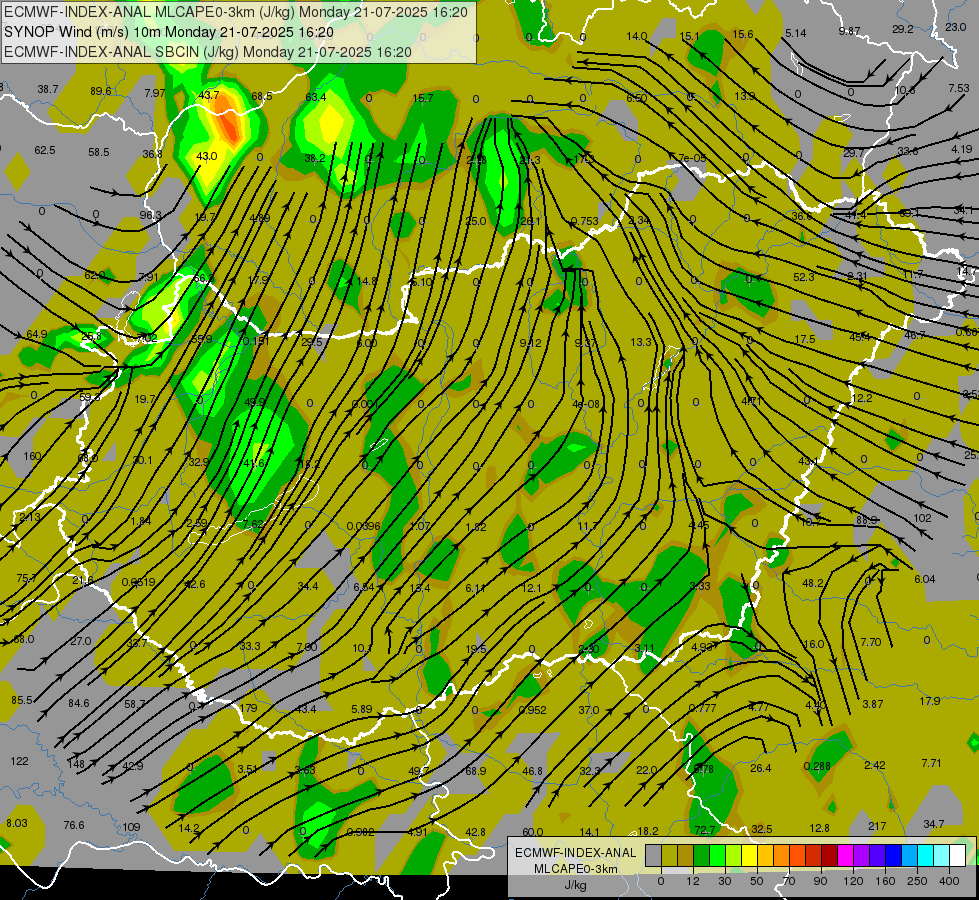The width and height of the screenshot is (979, 900).
Task: Click the 85.5 value on the map
Action: [x=22, y=700]
